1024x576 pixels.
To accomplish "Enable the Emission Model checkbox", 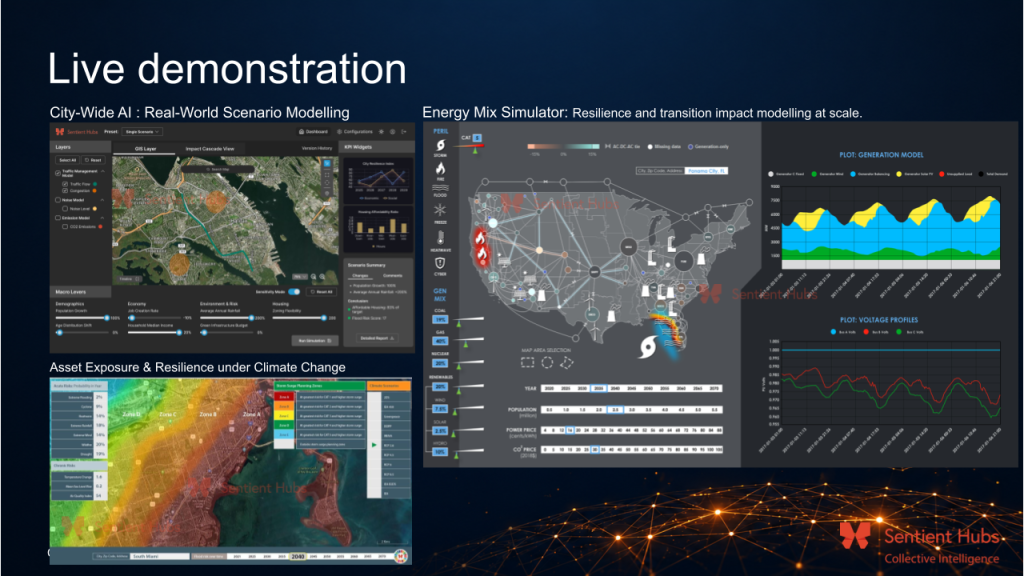I will click(58, 218).
